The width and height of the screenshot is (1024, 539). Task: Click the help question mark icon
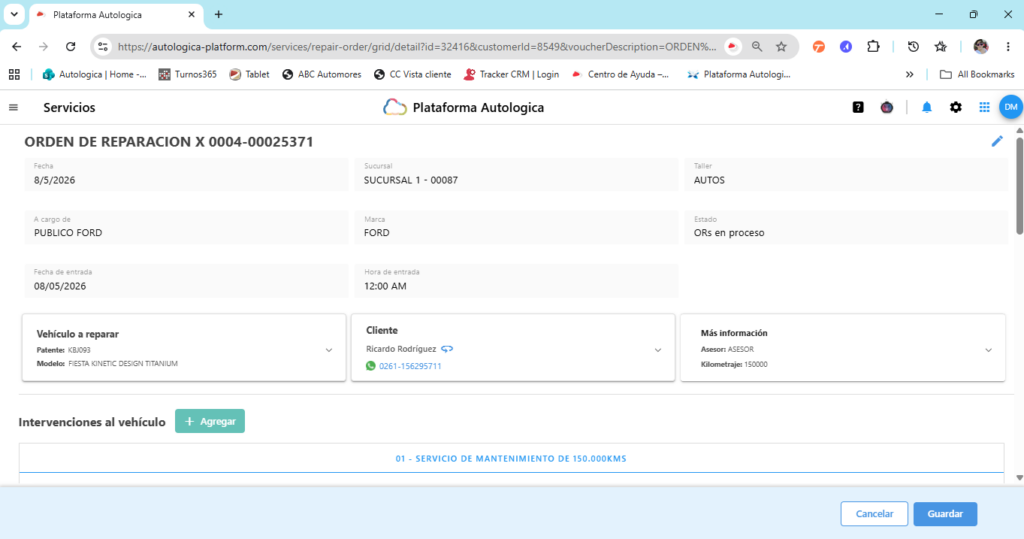pos(858,108)
